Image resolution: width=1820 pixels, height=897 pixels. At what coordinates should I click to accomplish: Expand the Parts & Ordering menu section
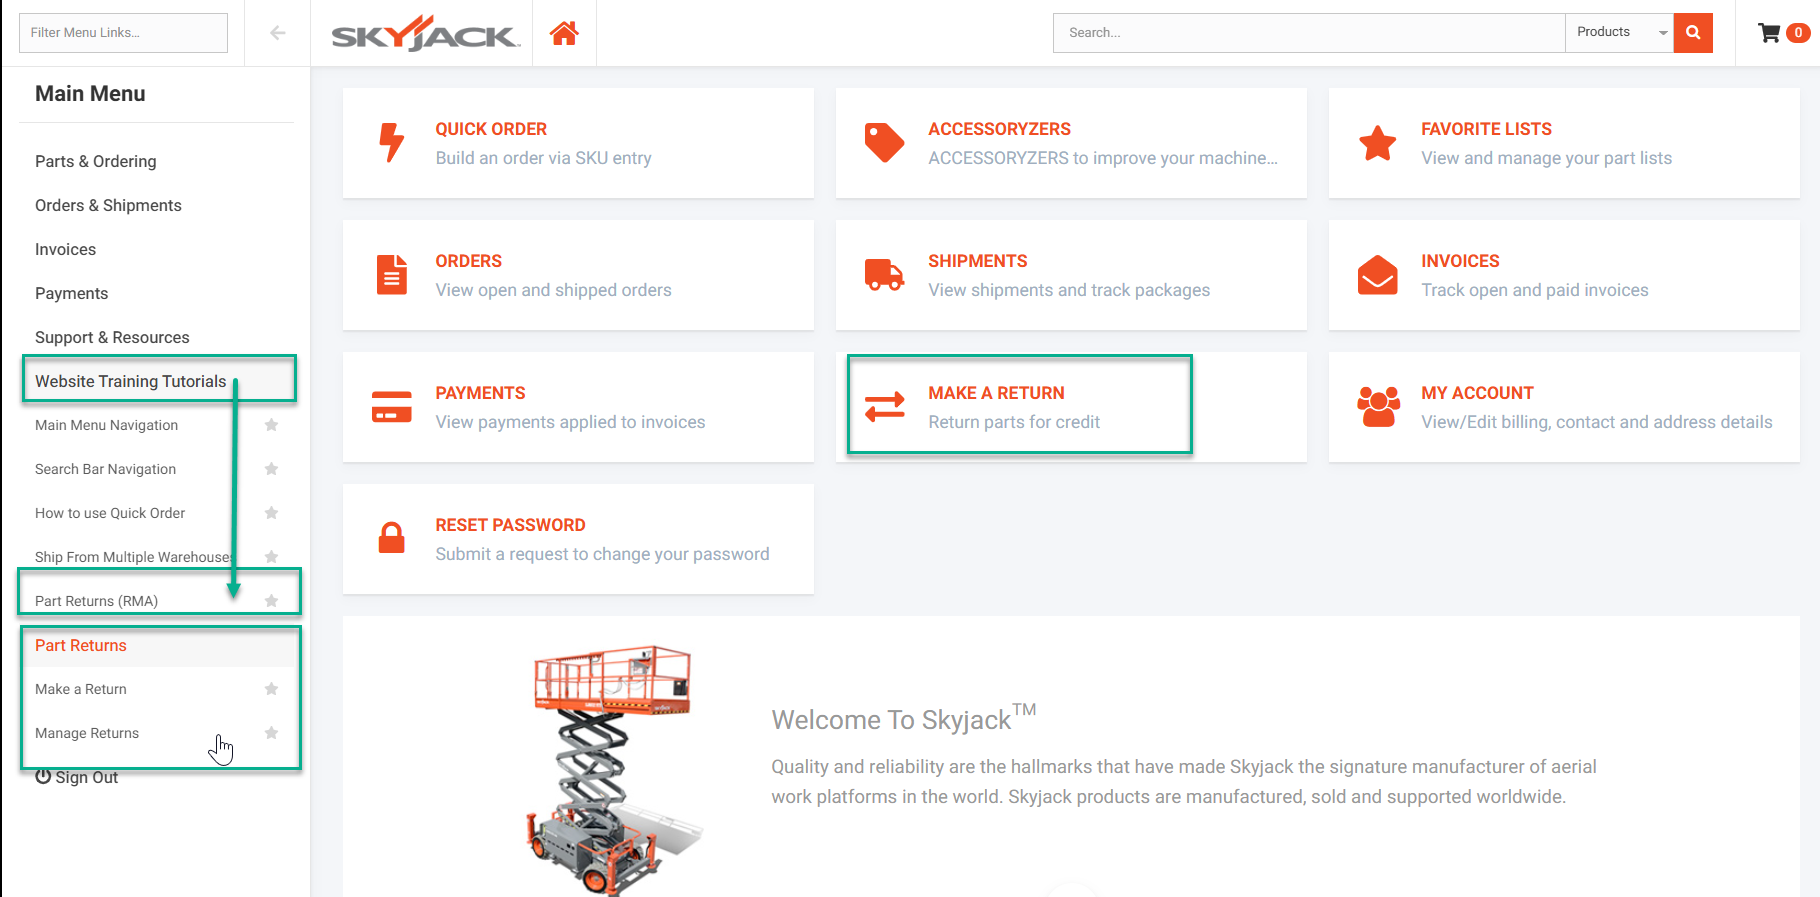point(96,161)
